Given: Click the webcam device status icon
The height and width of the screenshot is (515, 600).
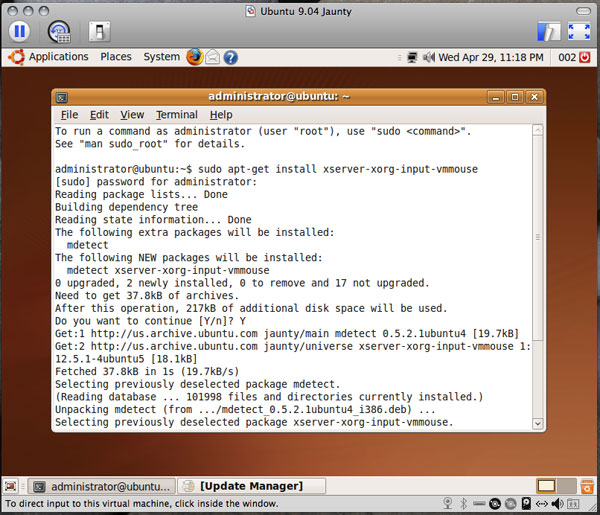Looking at the screenshot, I should [x=447, y=504].
